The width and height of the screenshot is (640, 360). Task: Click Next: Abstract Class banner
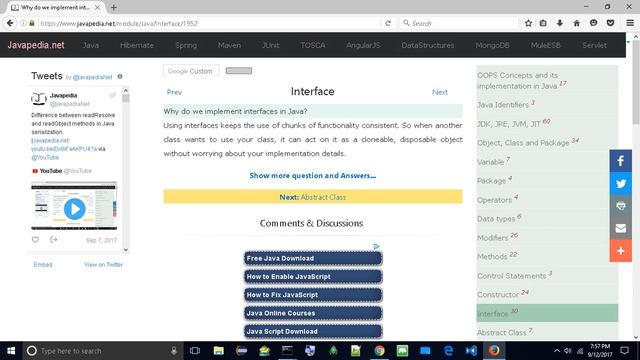pyautogui.click(x=313, y=197)
